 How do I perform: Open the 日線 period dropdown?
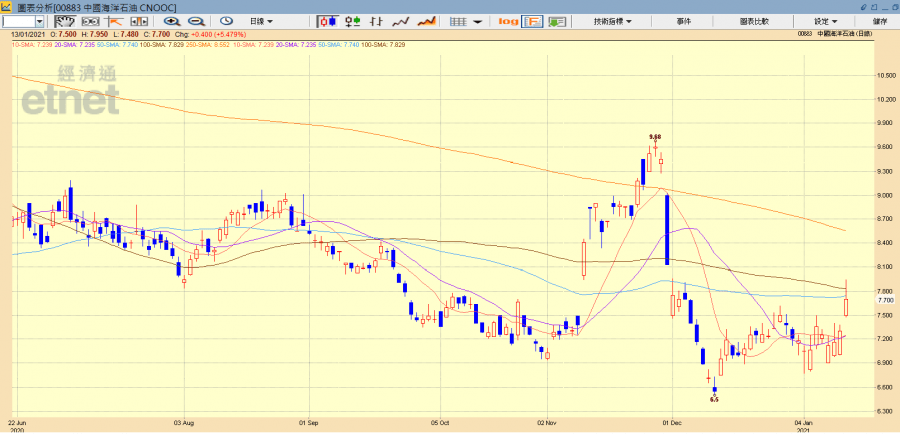264,21
